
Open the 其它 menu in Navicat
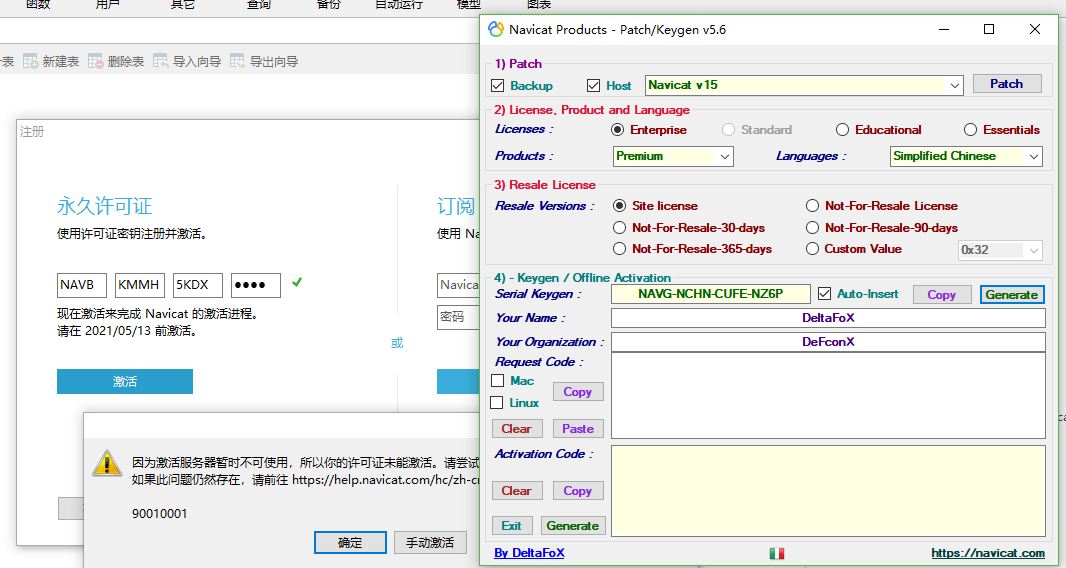[x=183, y=4]
